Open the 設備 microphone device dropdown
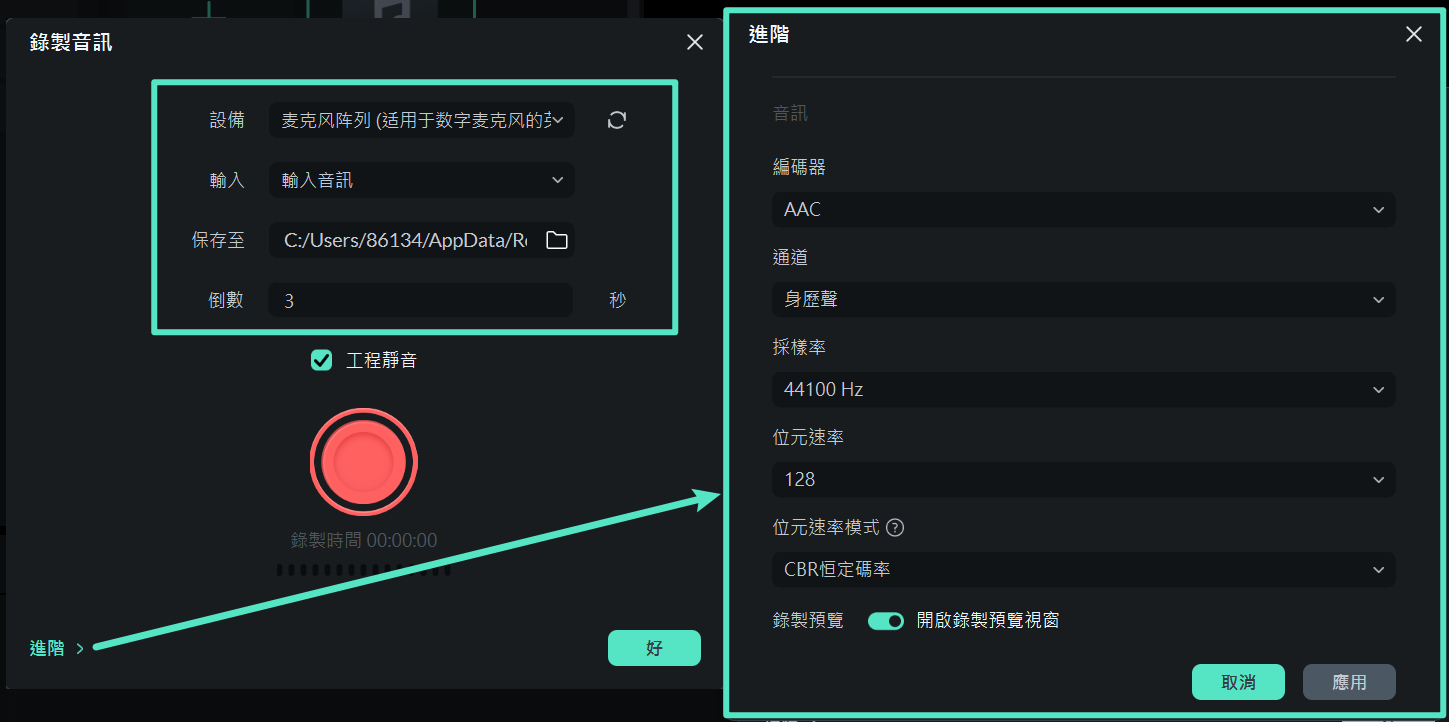 click(x=421, y=119)
